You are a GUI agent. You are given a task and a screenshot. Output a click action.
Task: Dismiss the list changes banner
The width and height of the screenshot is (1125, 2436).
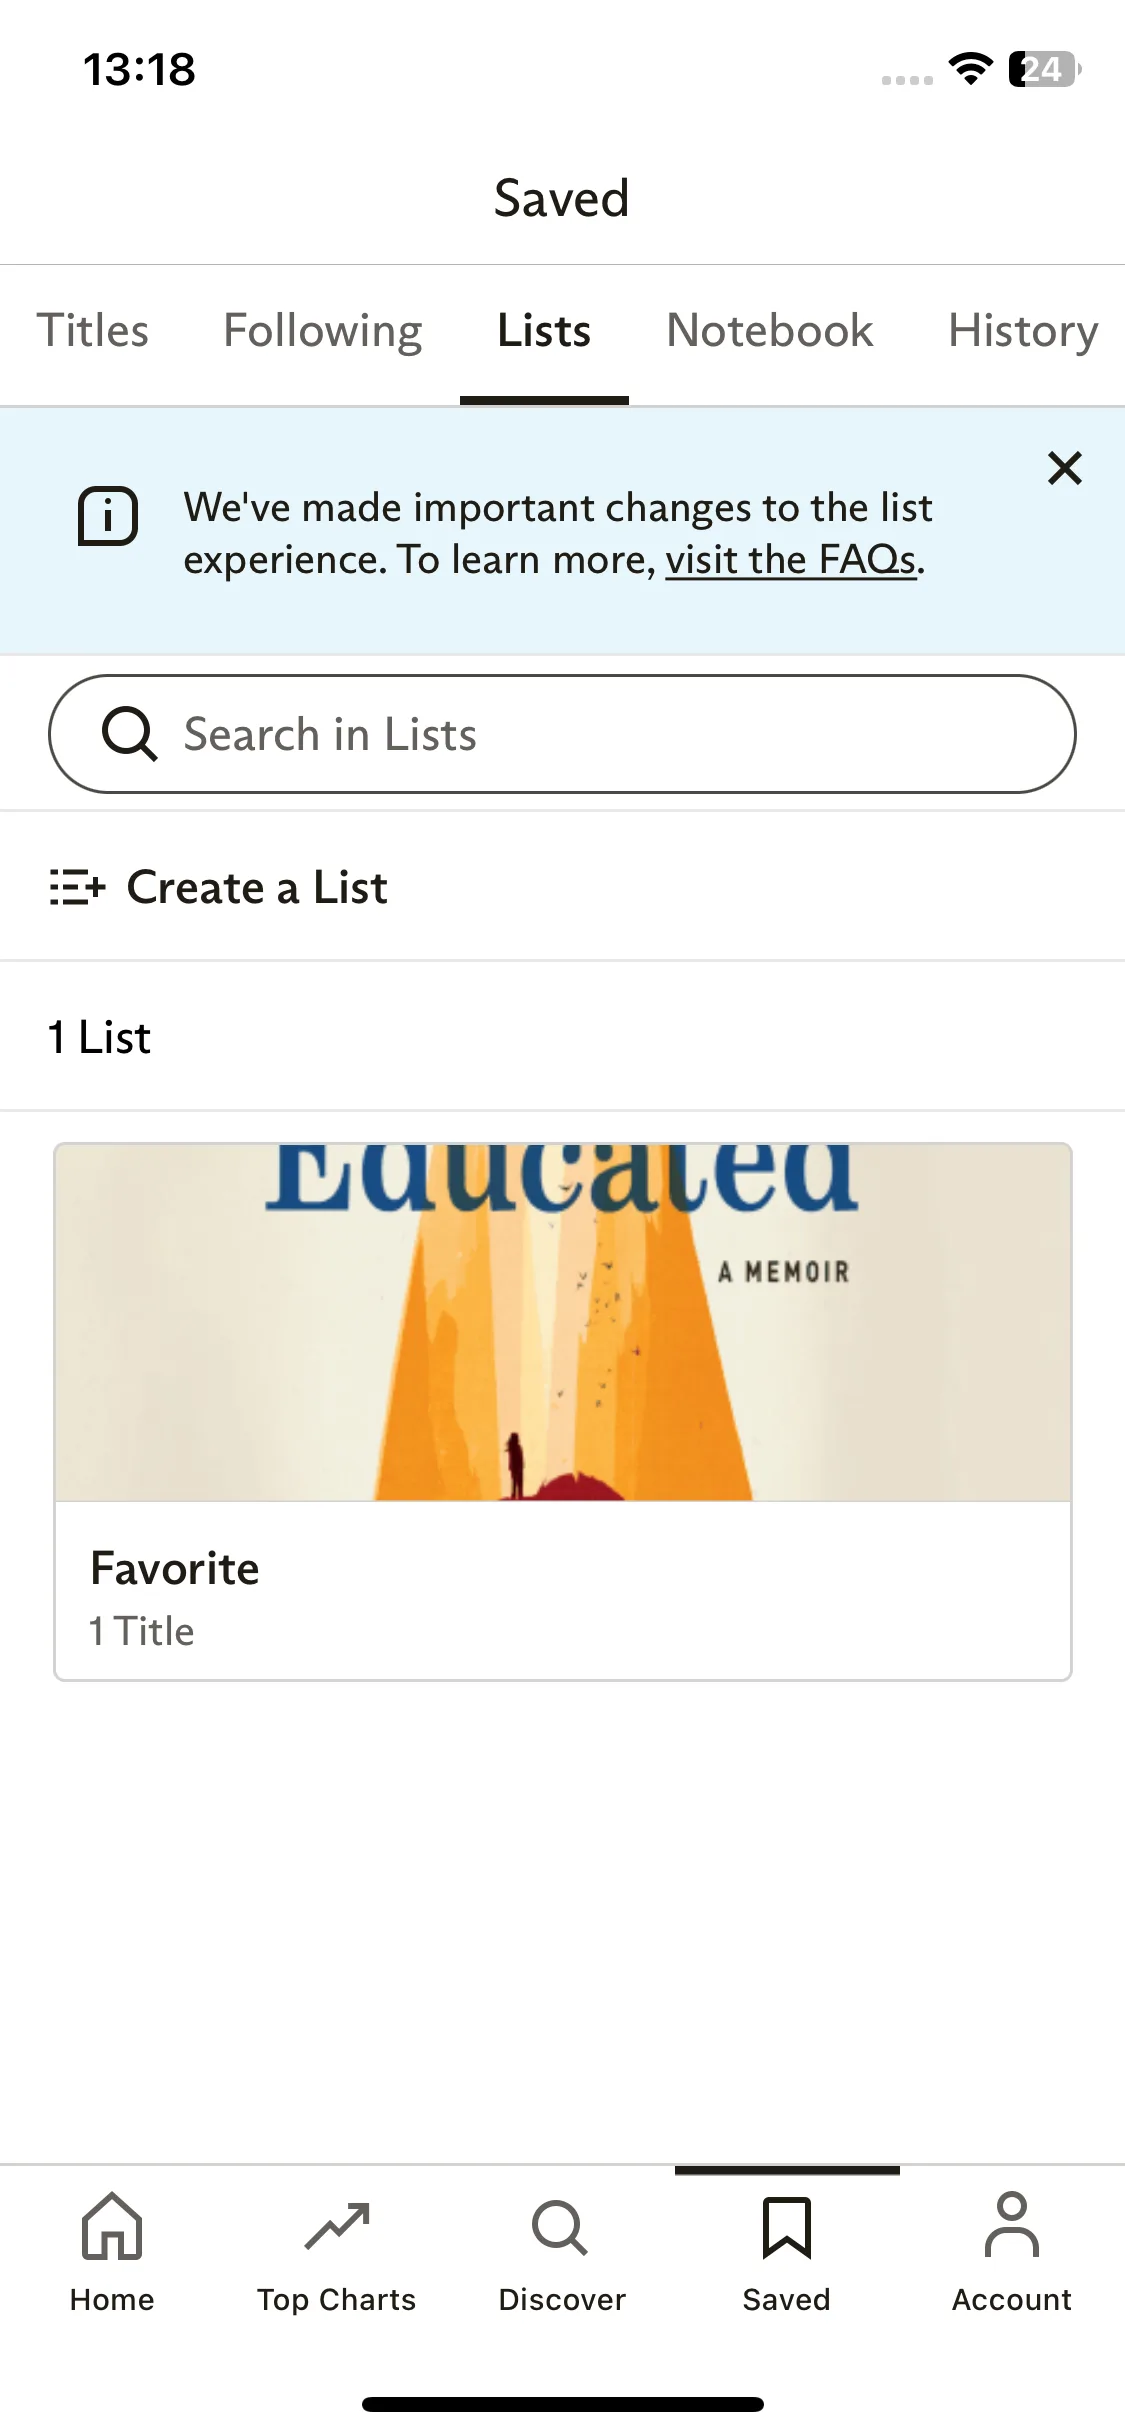[1065, 468]
